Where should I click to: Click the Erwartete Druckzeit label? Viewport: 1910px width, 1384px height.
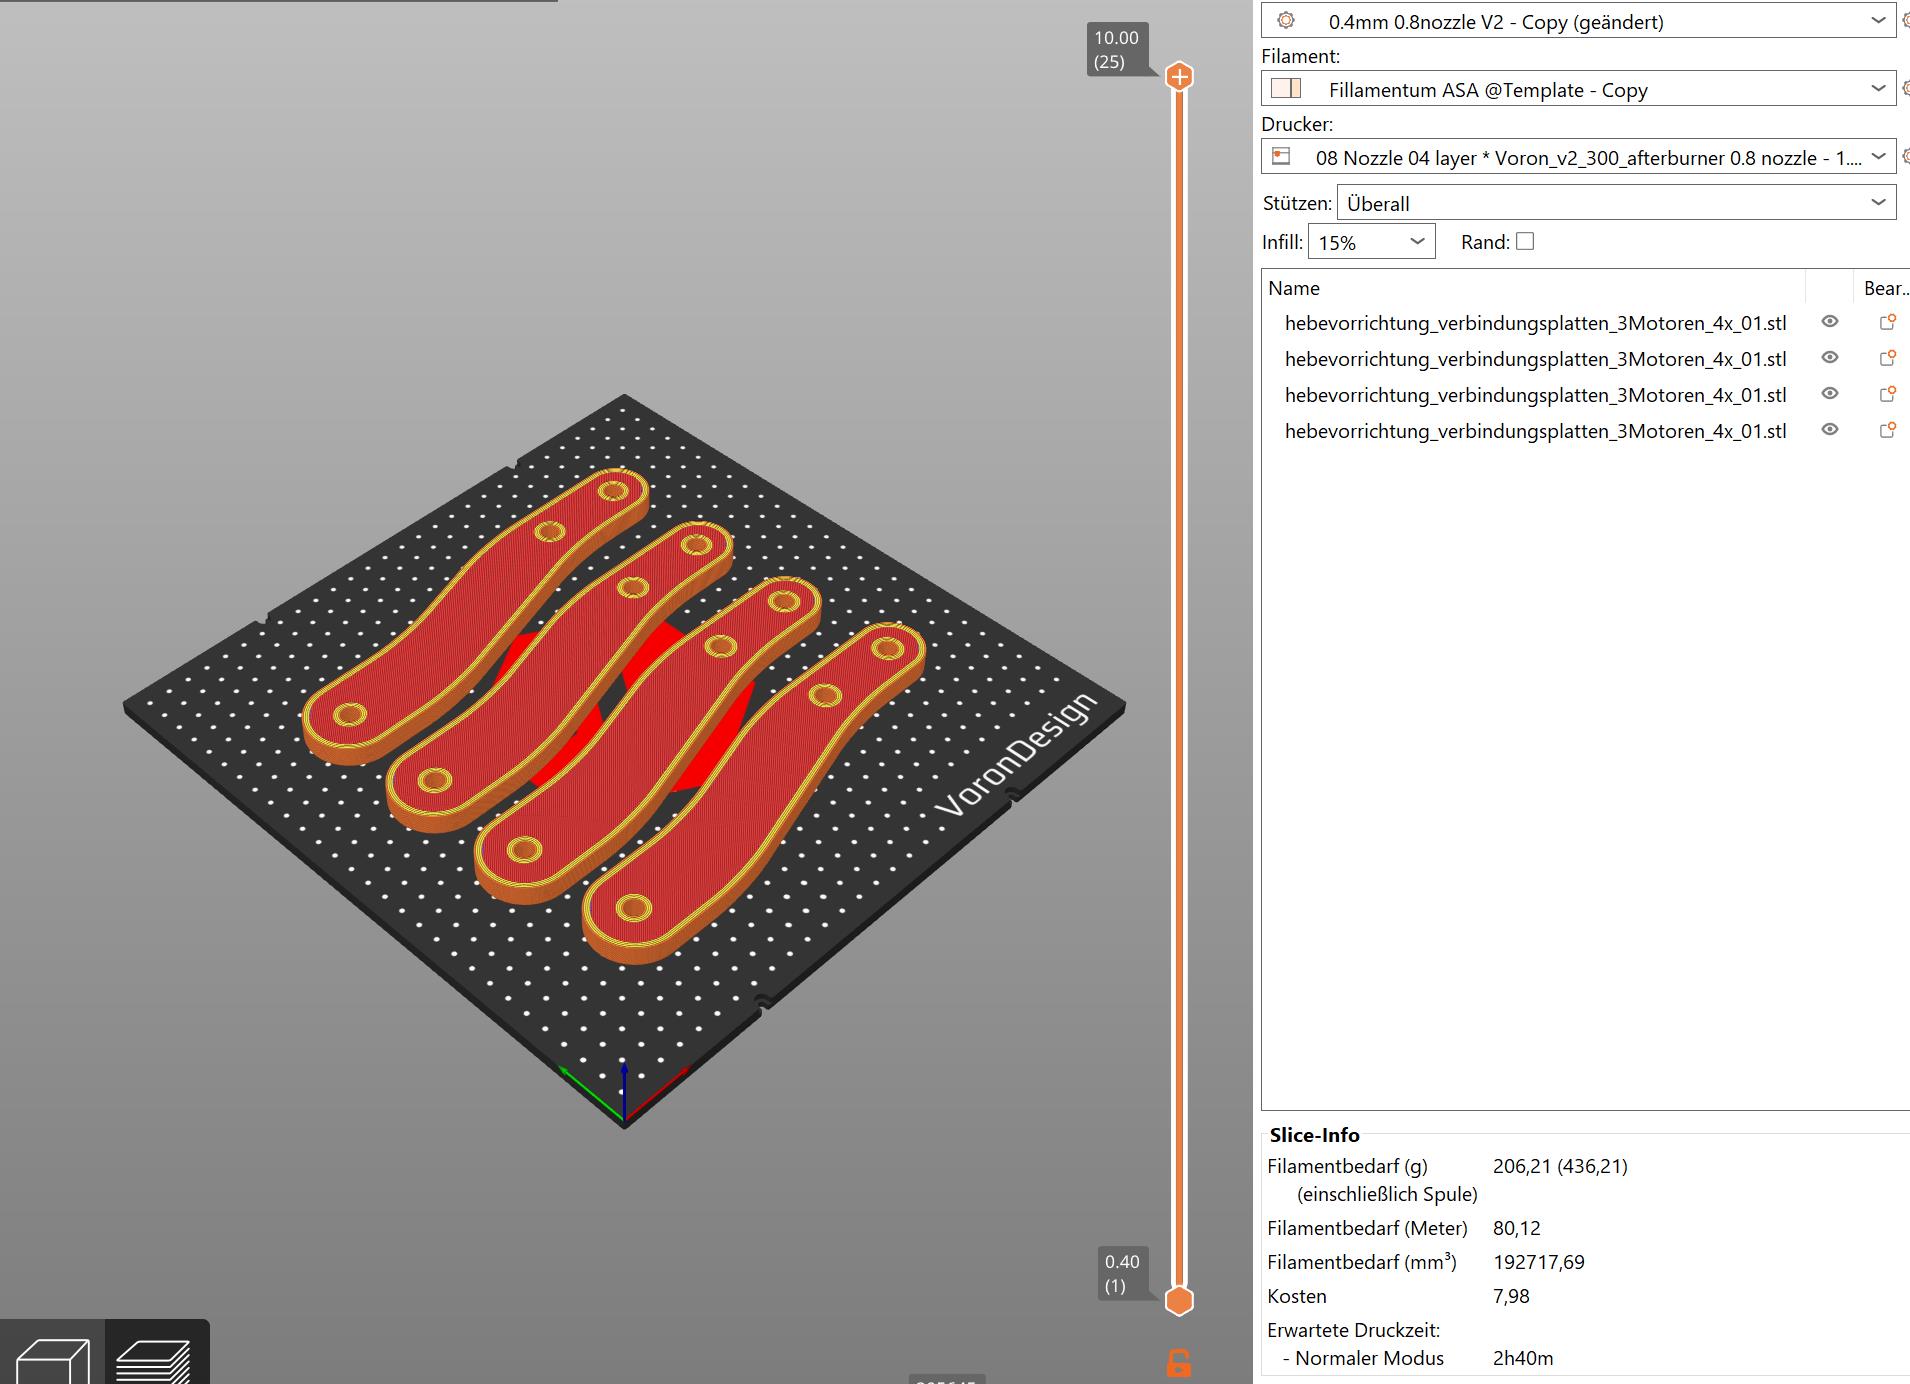click(1353, 1330)
